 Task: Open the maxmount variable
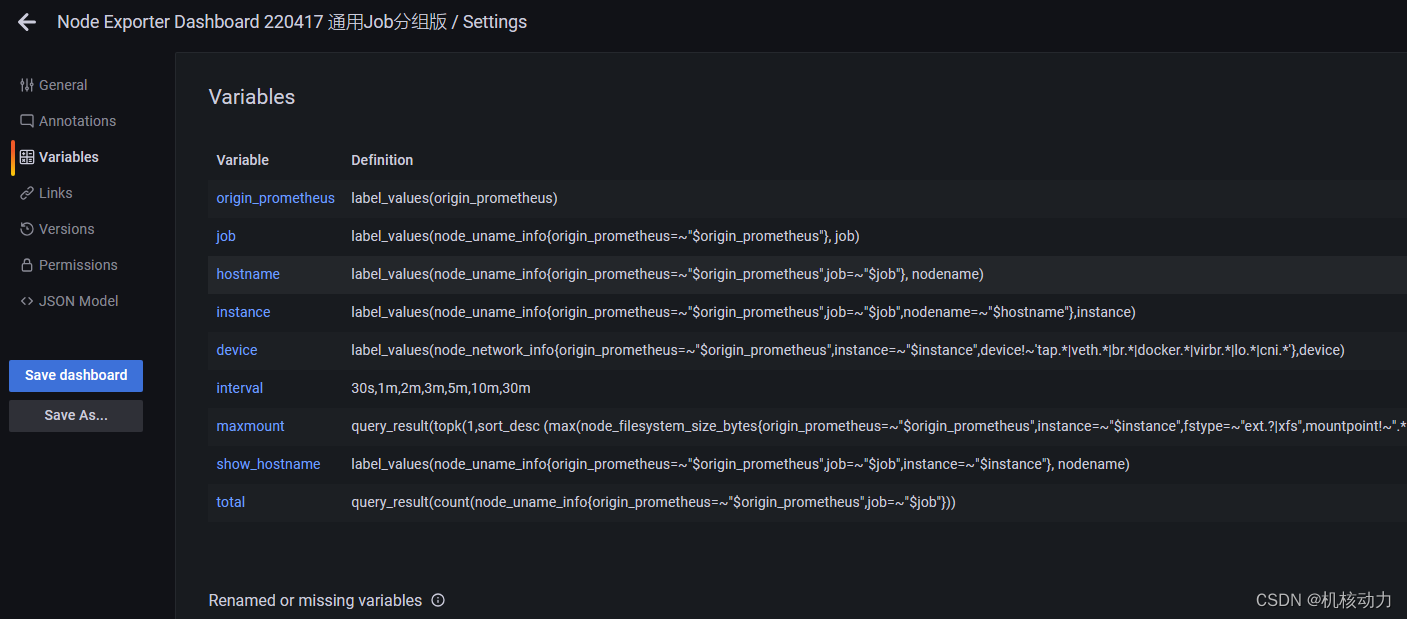coord(250,426)
